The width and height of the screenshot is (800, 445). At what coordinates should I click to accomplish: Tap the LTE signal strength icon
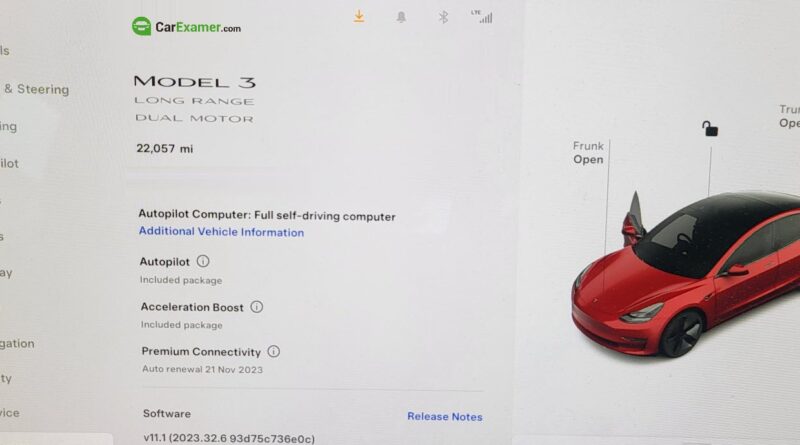(x=482, y=17)
